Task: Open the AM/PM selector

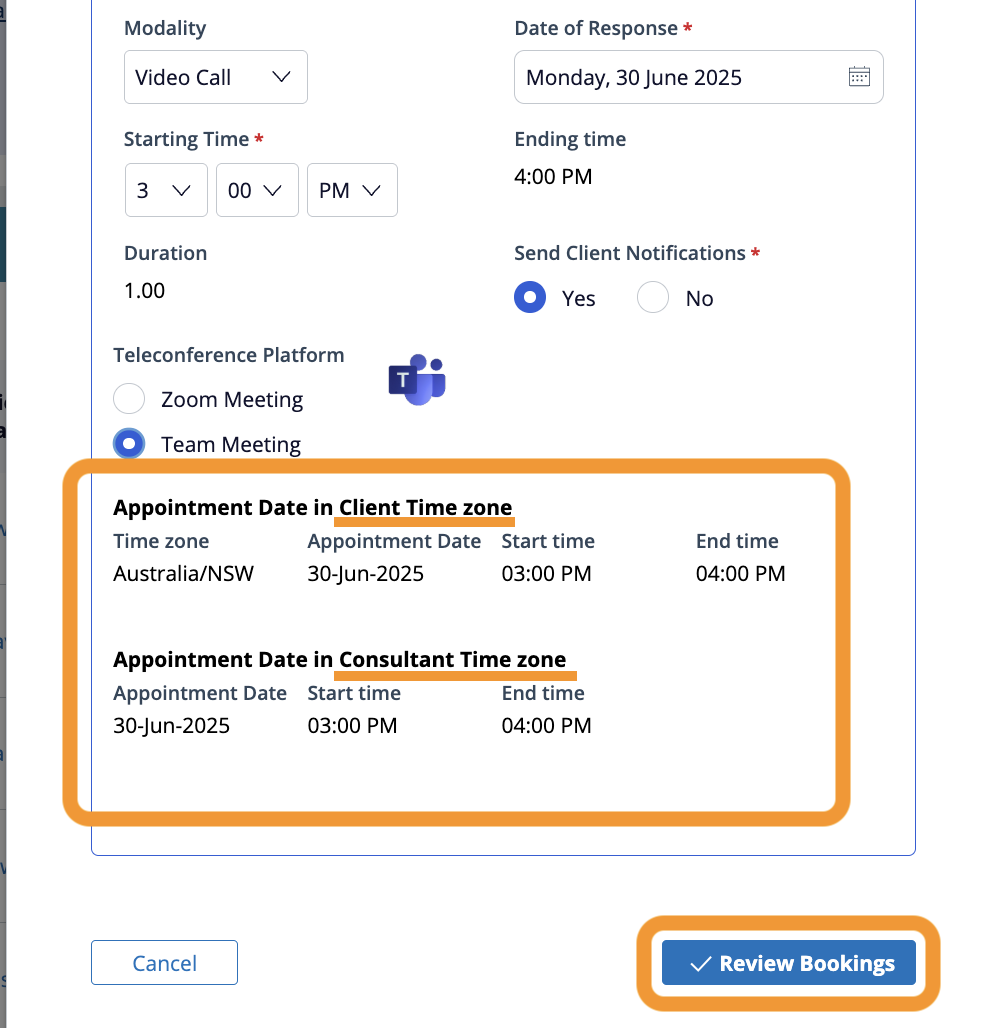Action: pos(352,190)
